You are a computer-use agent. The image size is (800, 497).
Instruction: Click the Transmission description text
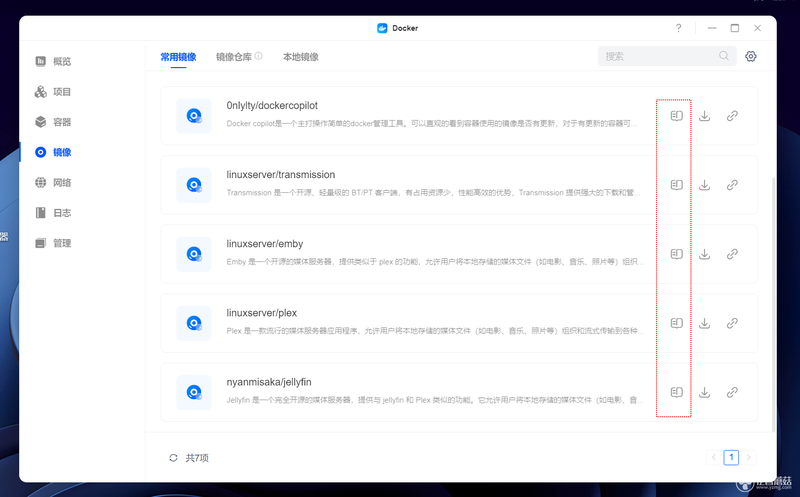pyautogui.click(x=433, y=192)
